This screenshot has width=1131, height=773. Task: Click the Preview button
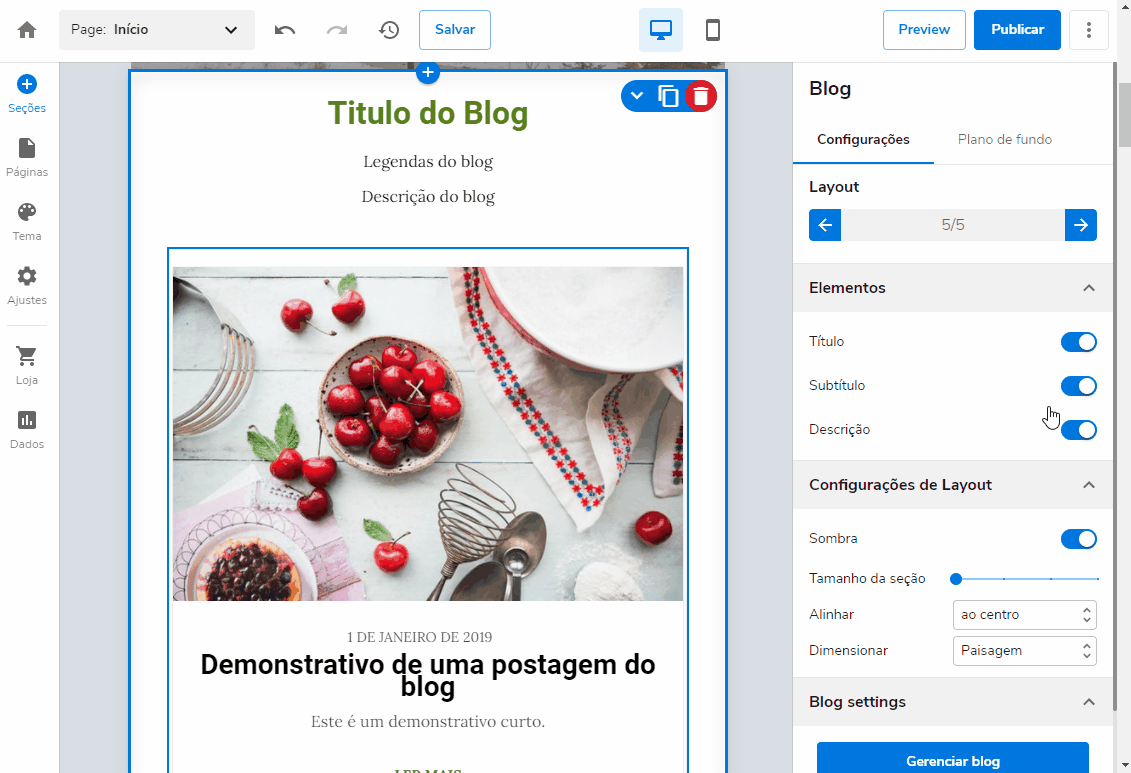point(924,30)
